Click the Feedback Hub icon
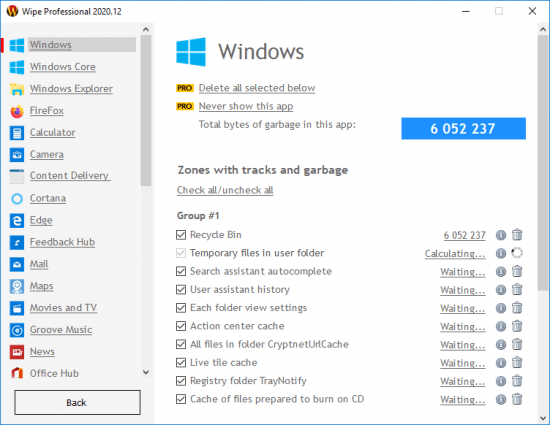Viewport: 550px width, 425px height. [x=17, y=242]
